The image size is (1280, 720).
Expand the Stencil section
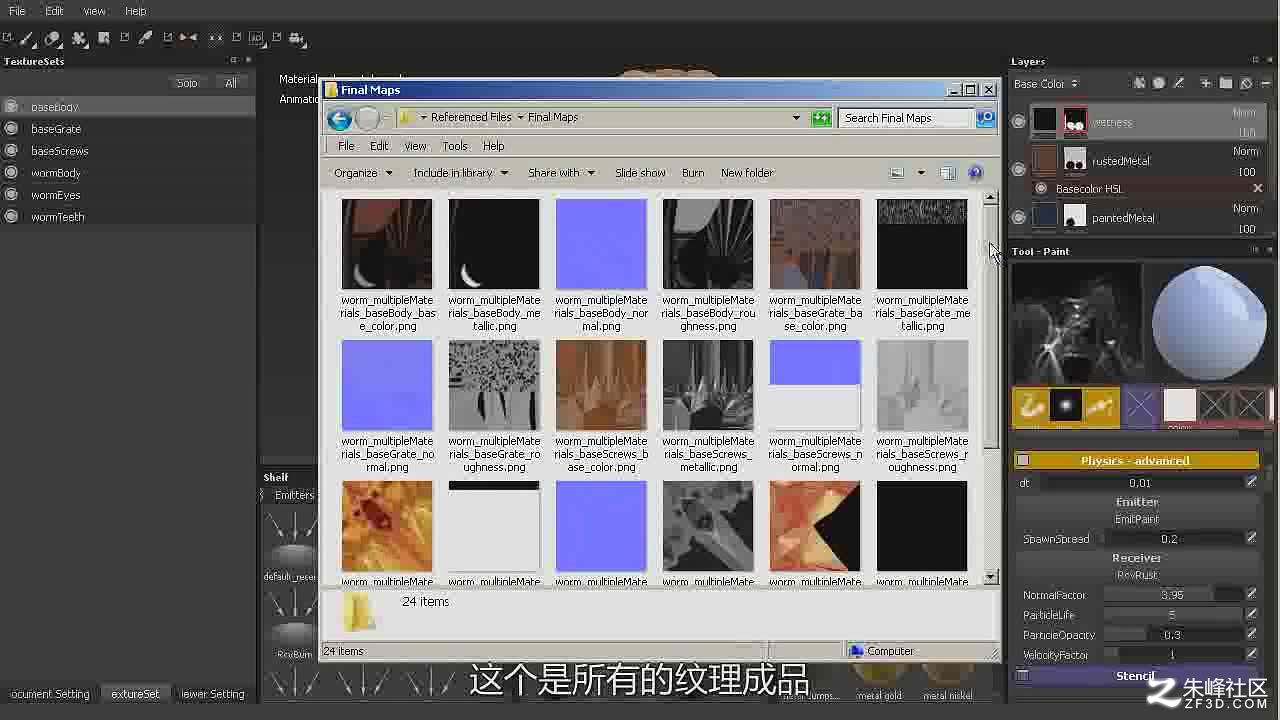click(1136, 676)
